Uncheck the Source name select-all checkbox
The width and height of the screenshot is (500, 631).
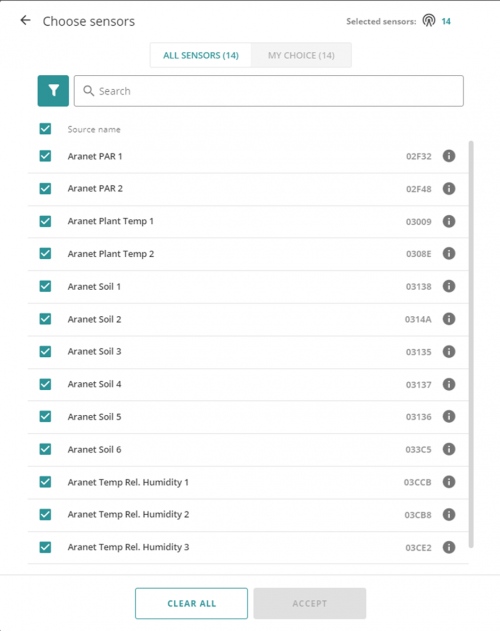click(45, 129)
